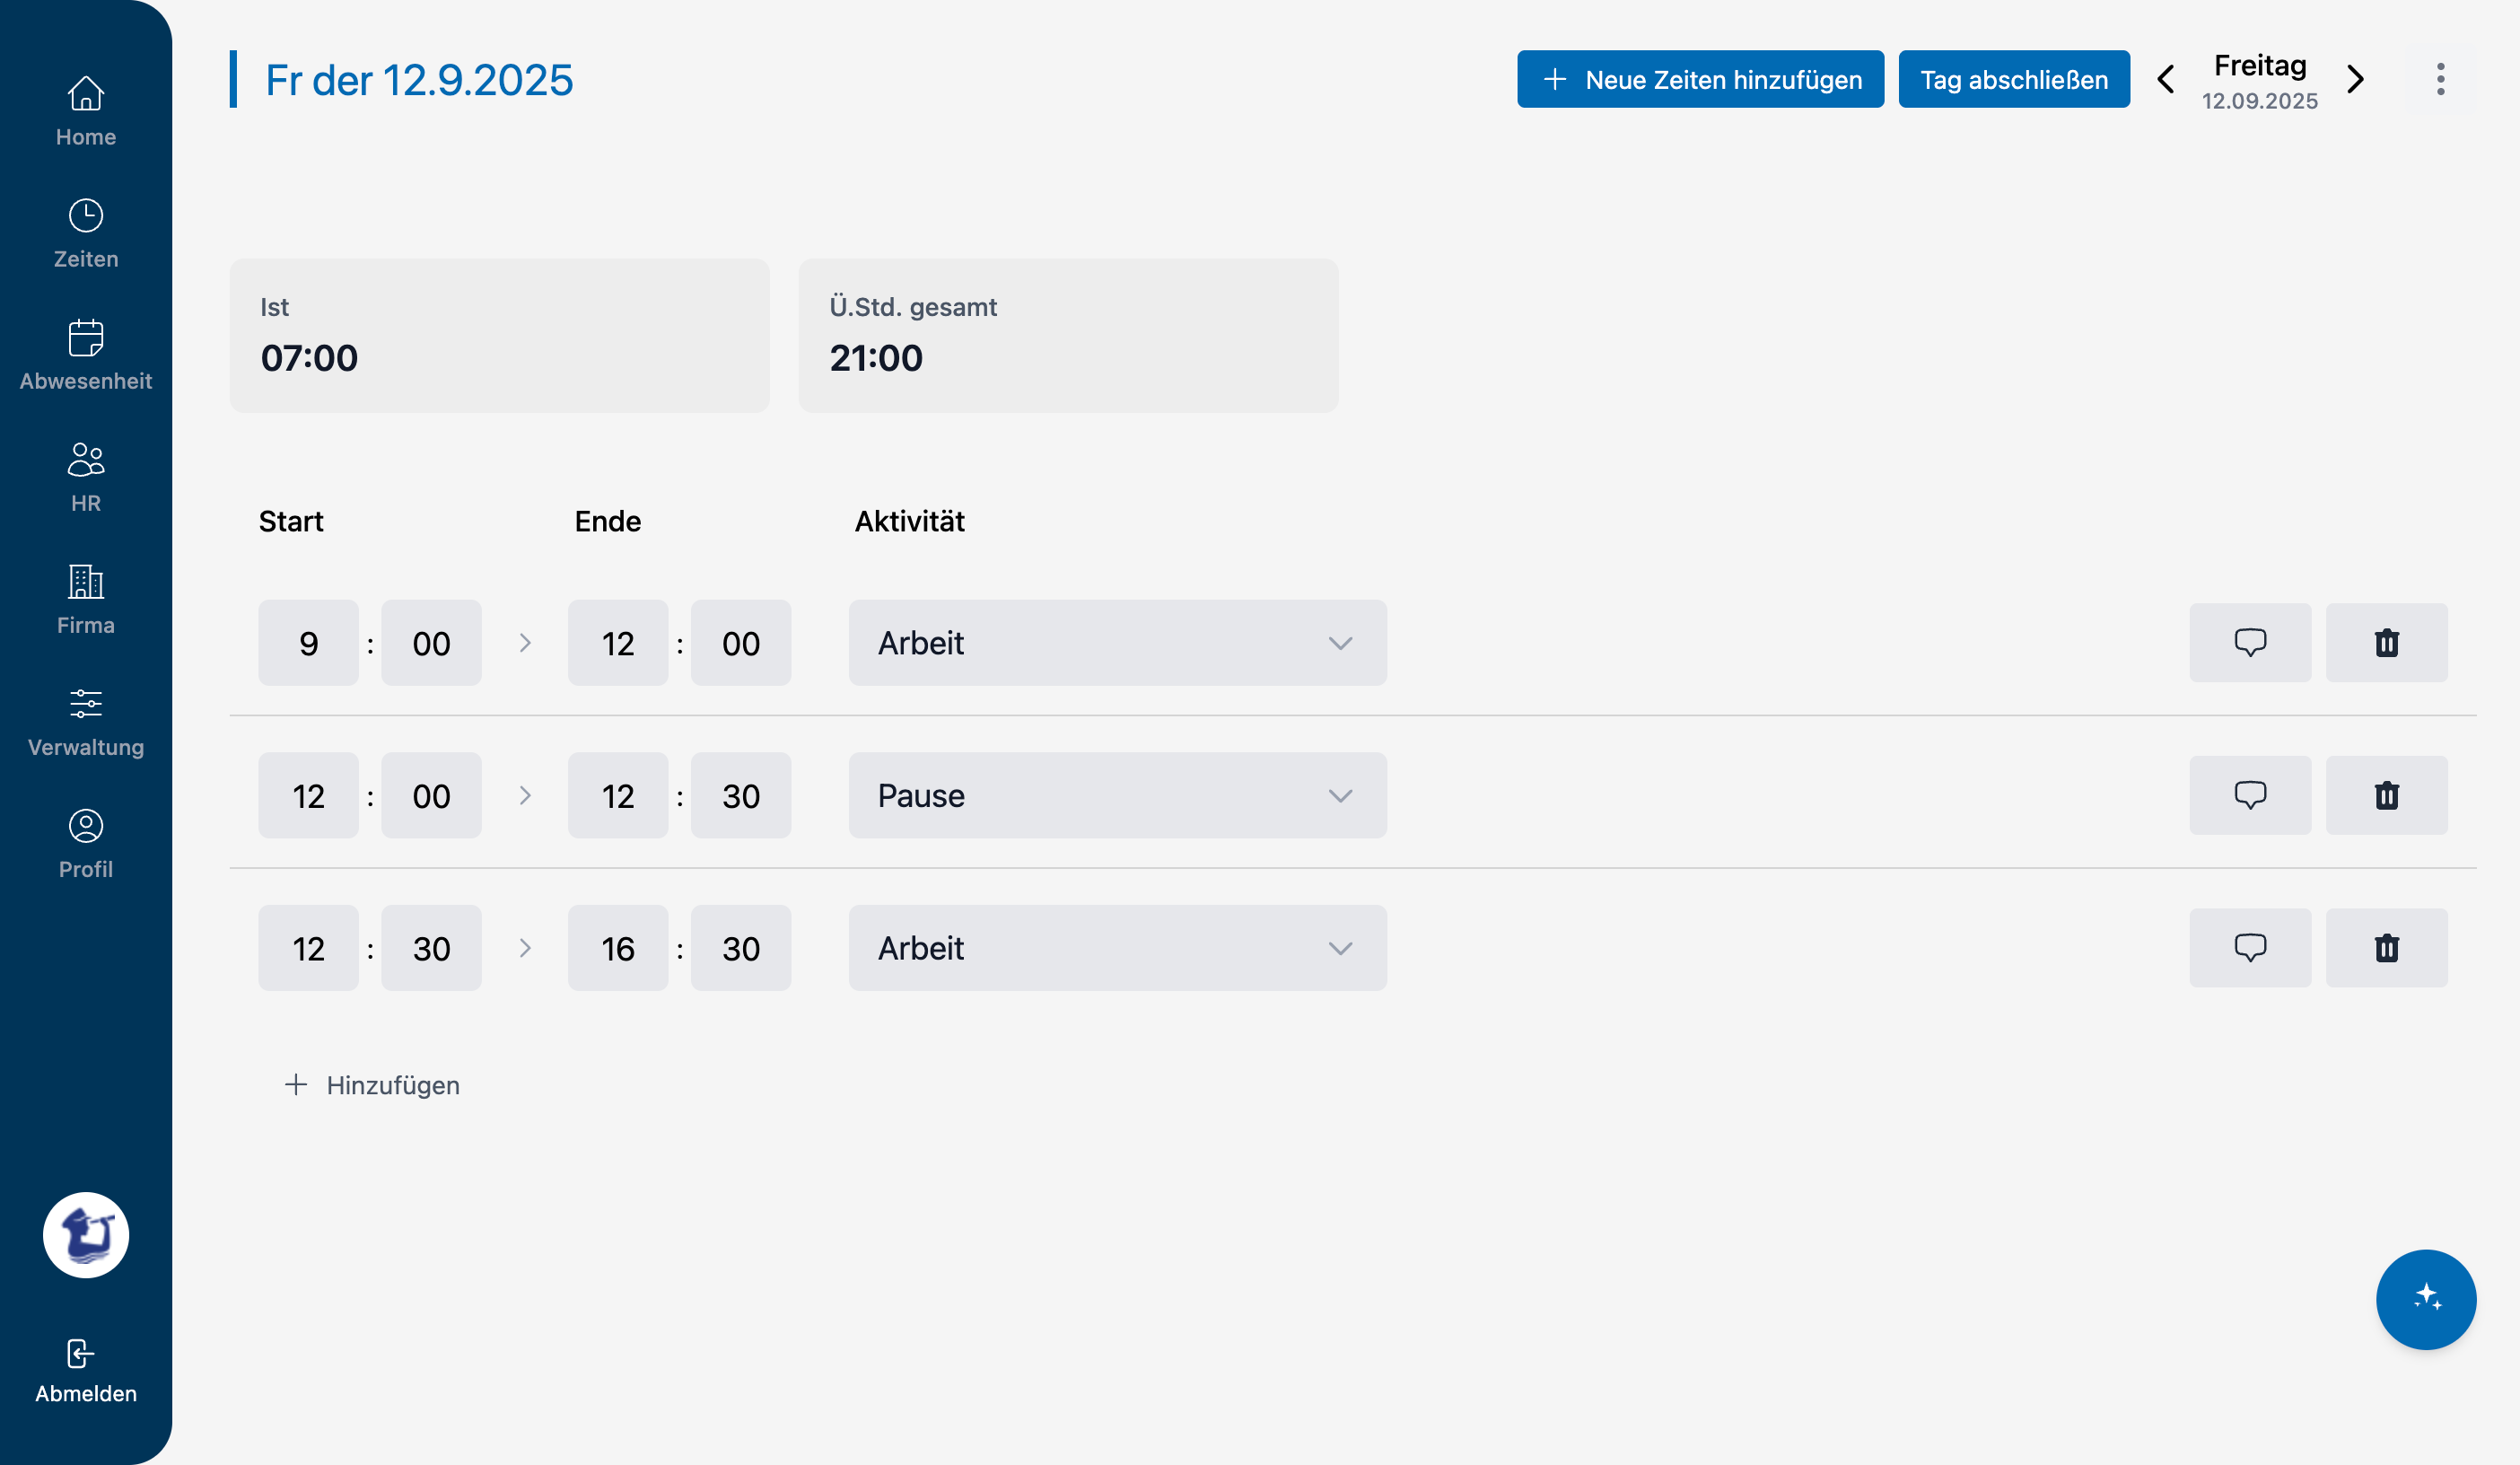Go to the next day arrow
This screenshot has width=2520, height=1465.
coord(2355,79)
